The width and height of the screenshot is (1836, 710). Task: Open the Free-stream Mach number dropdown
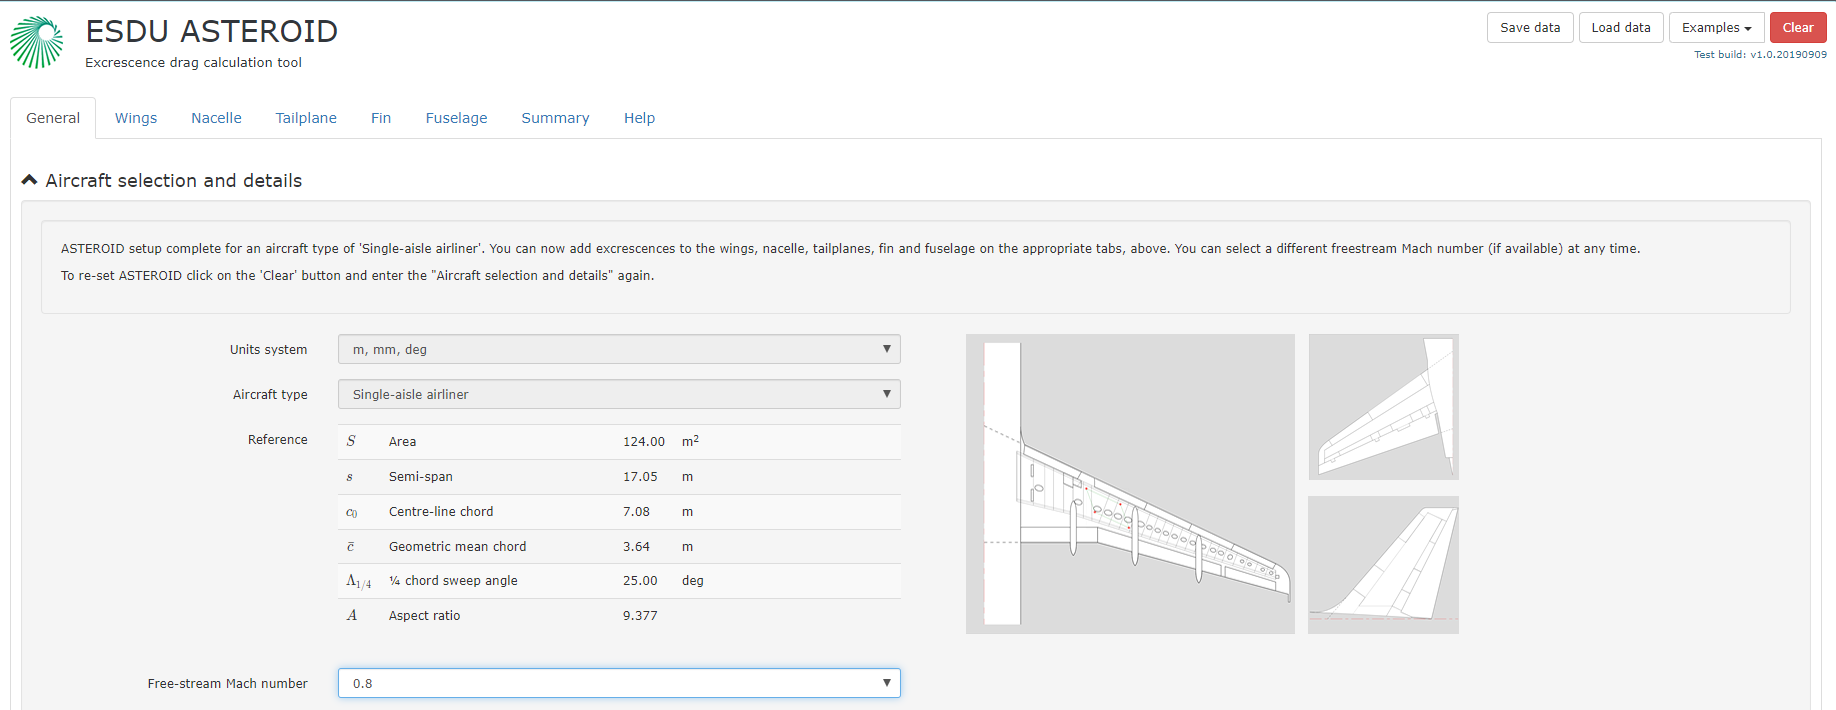(619, 683)
